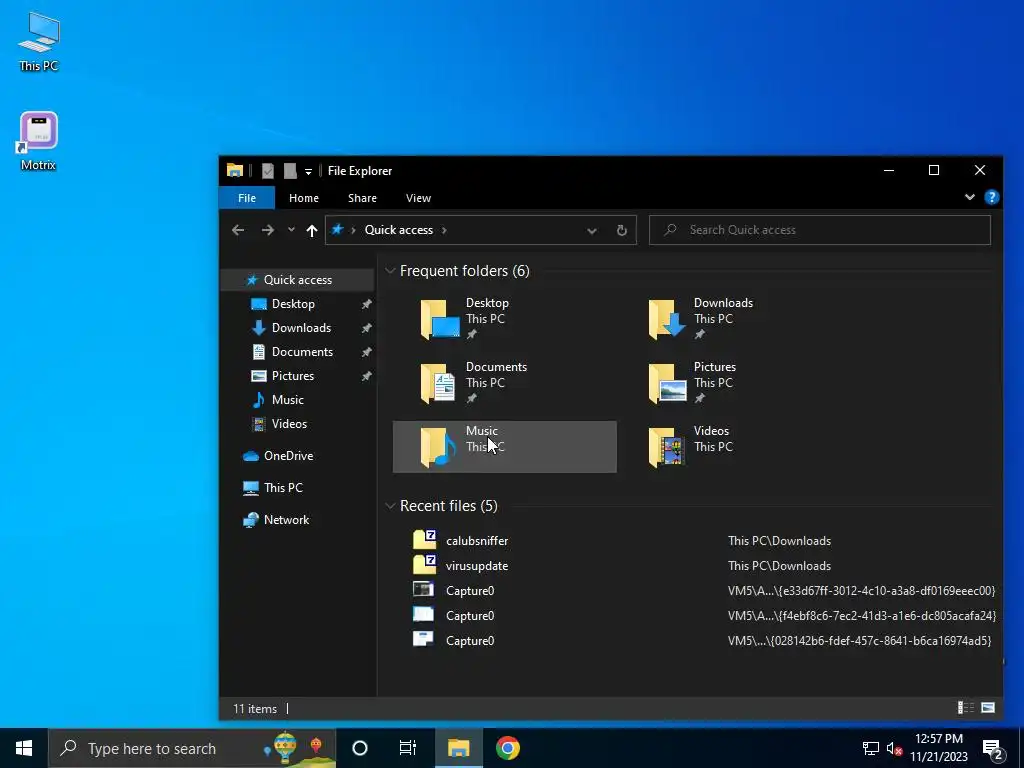Open File Explorer Help icon
The height and width of the screenshot is (768, 1024).
[x=991, y=197]
